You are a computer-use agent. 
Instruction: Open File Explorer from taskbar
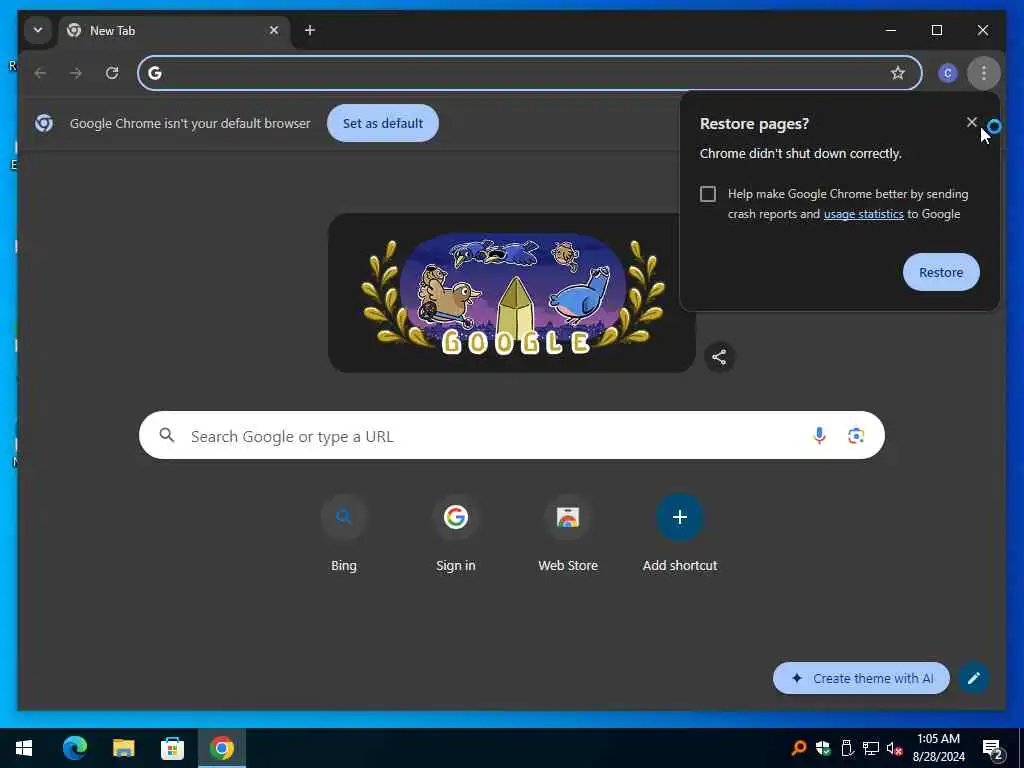124,748
